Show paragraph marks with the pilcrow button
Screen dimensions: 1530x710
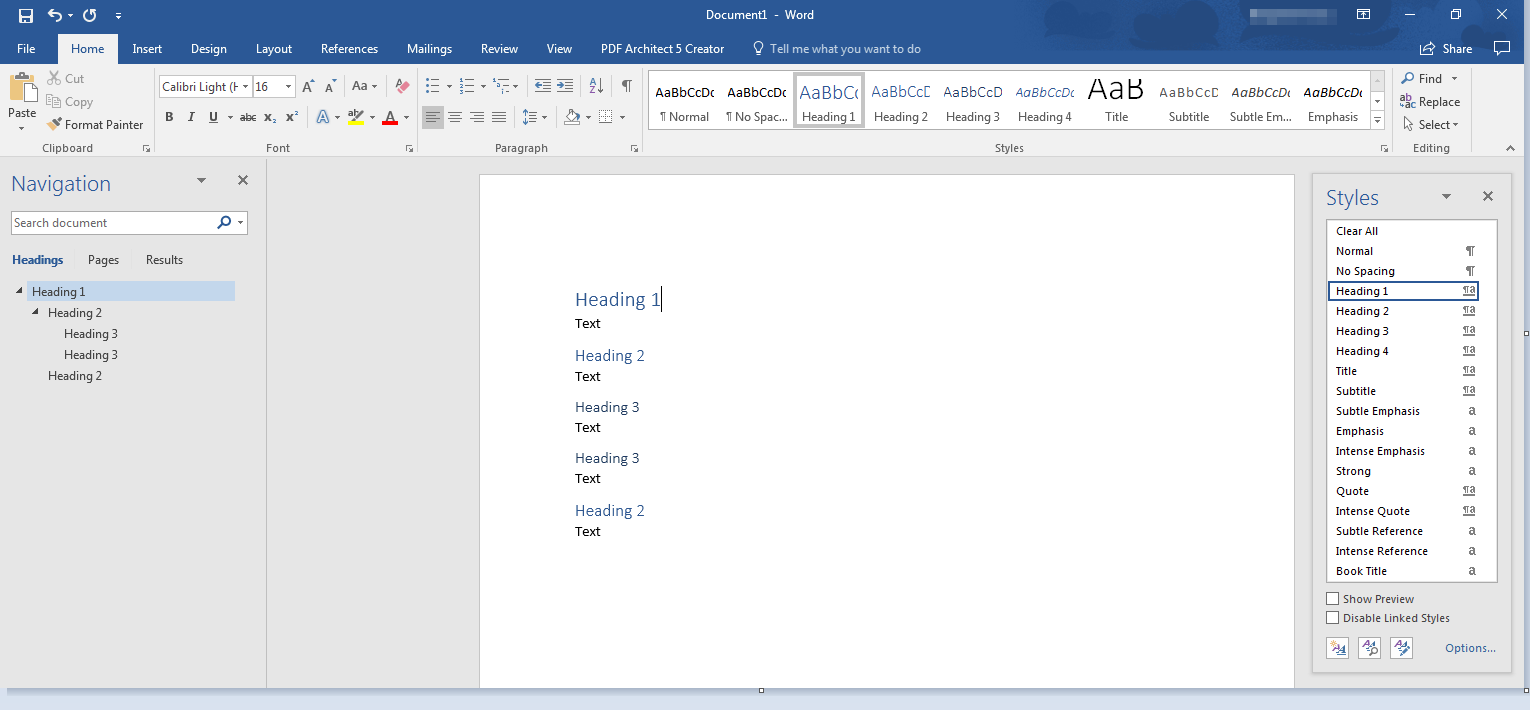pyautogui.click(x=626, y=87)
